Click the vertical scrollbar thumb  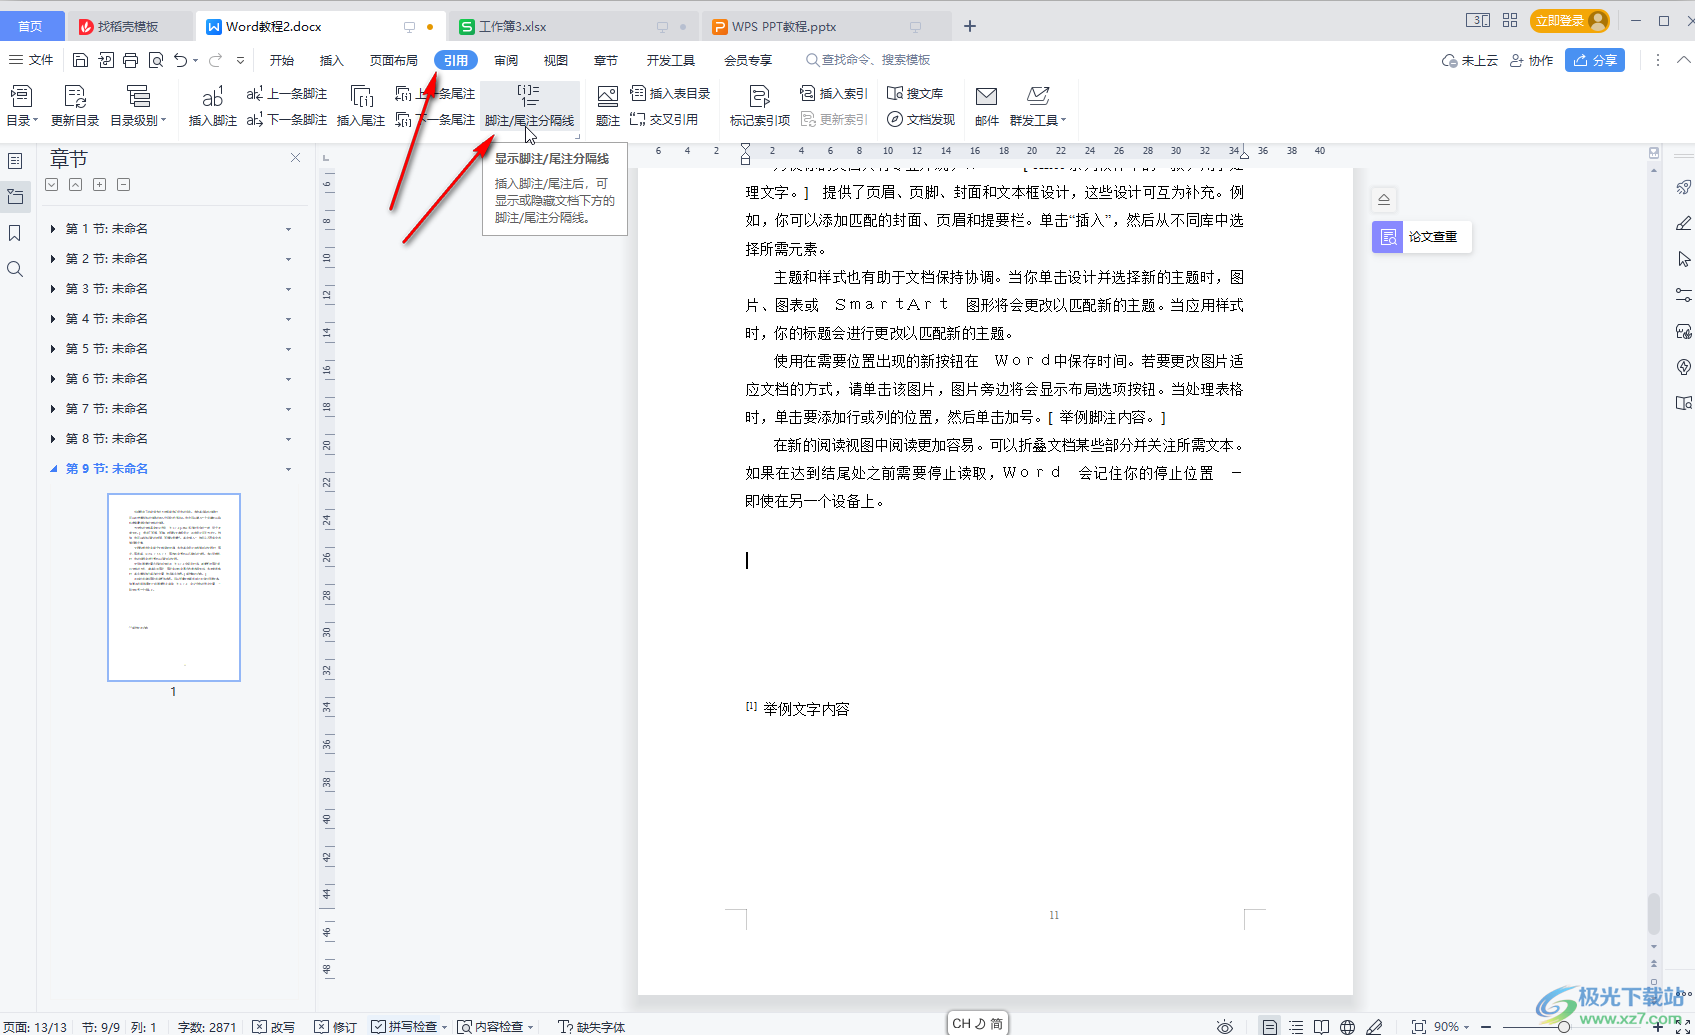point(1653,914)
